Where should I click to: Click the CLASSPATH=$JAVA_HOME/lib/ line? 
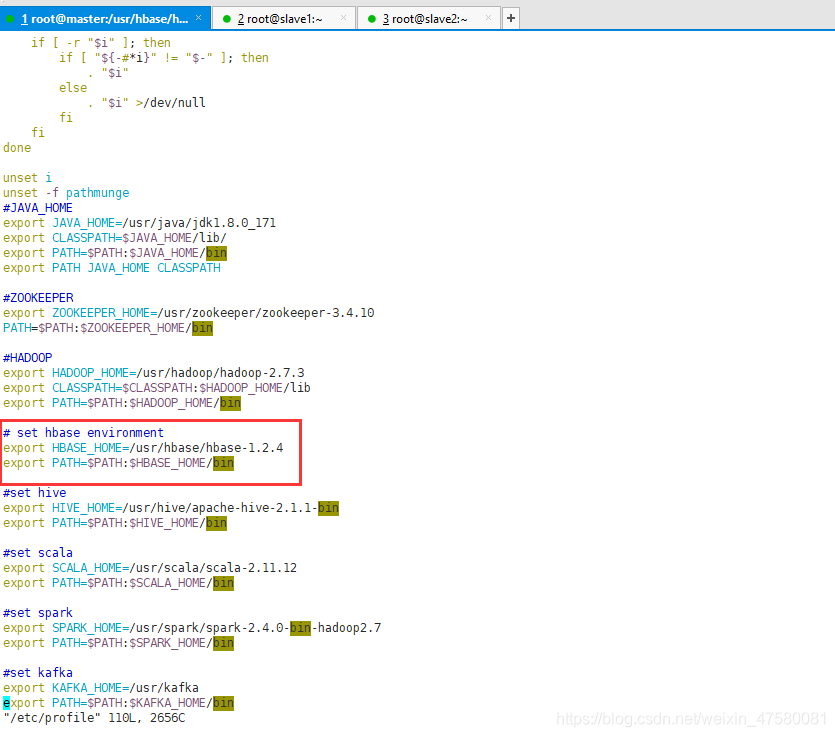point(115,238)
